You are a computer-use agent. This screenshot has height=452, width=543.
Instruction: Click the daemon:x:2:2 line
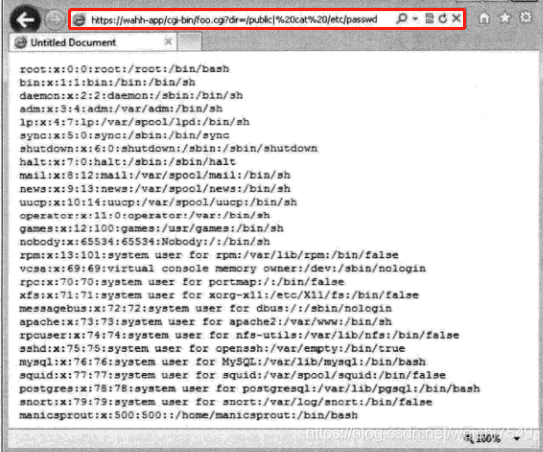click(x=131, y=95)
